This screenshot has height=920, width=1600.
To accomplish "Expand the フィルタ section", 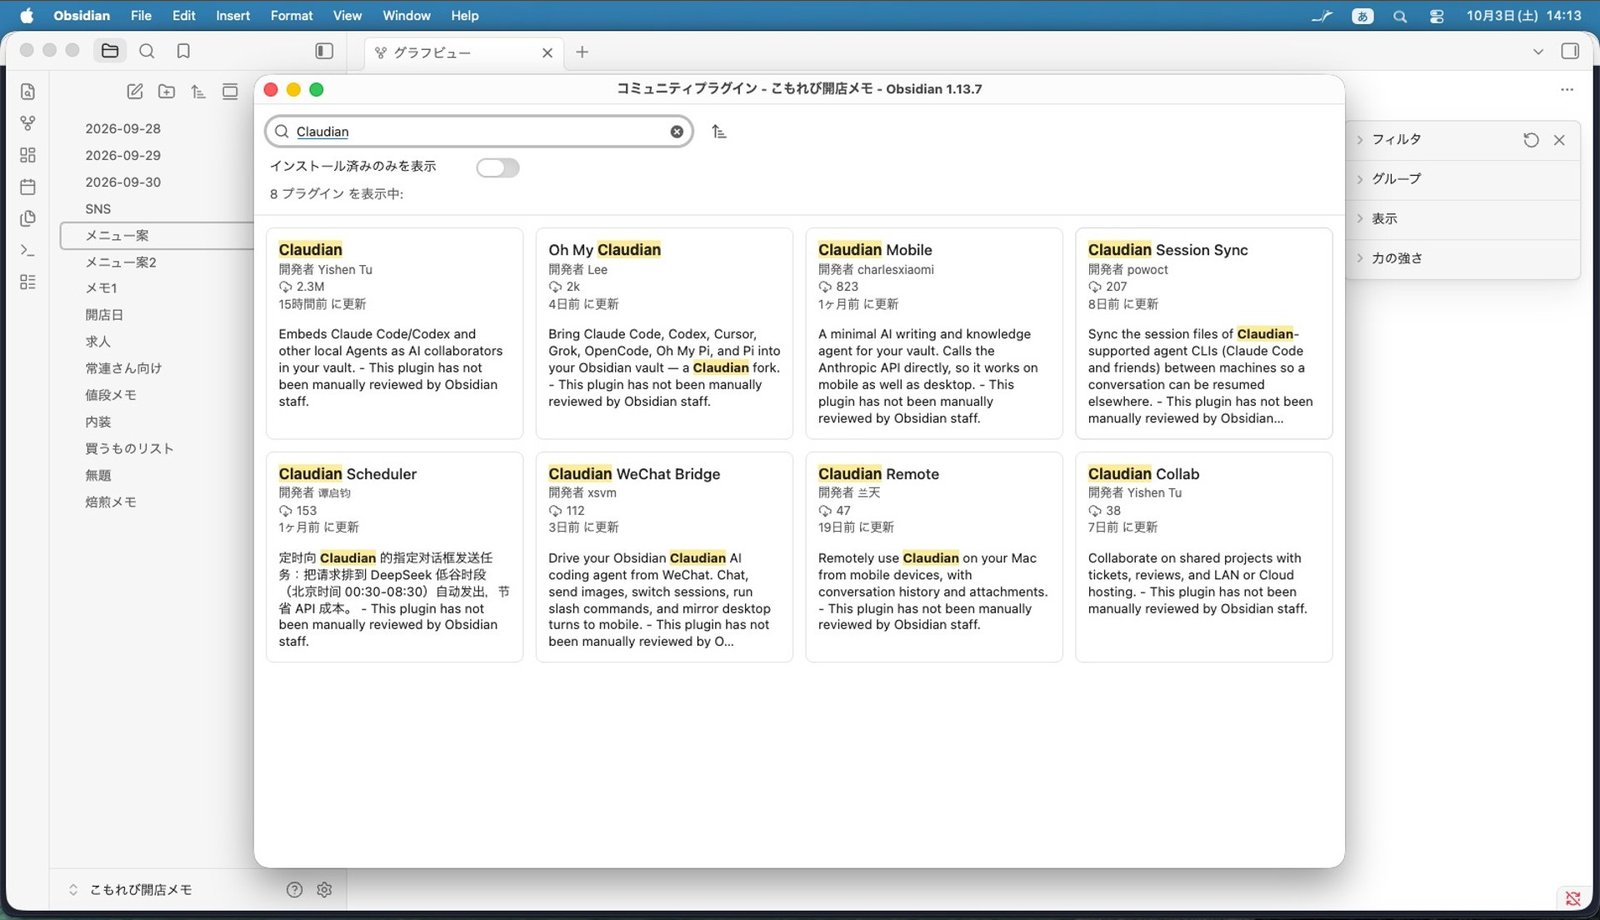I will (1396, 140).
